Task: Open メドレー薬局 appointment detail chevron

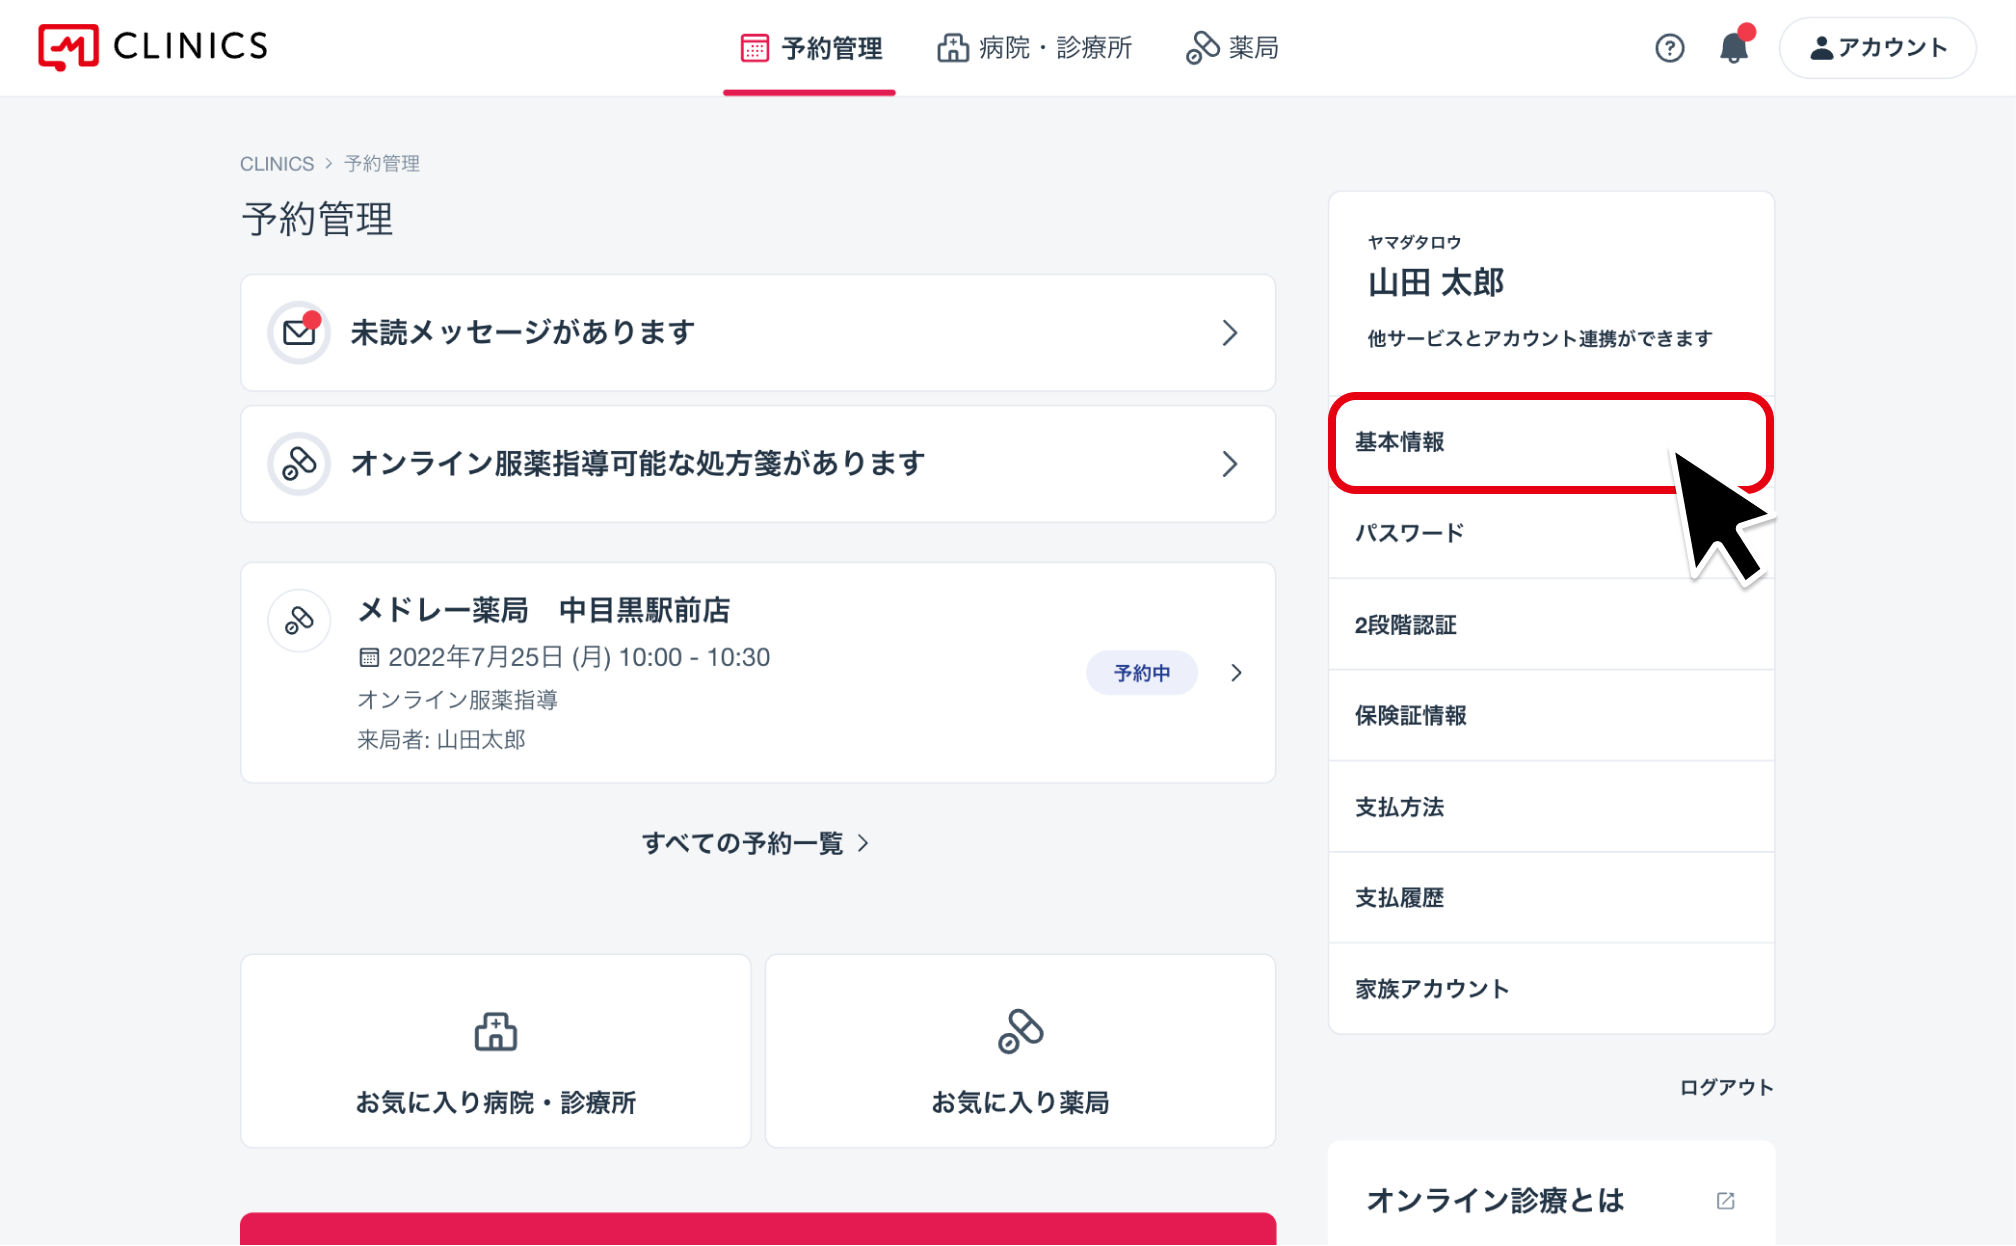Action: point(1237,673)
